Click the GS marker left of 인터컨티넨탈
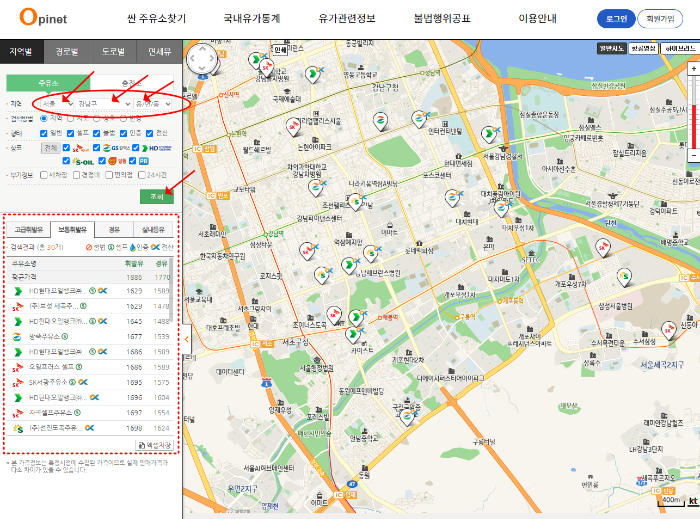The height and width of the screenshot is (519, 700). pyautogui.click(x=419, y=119)
